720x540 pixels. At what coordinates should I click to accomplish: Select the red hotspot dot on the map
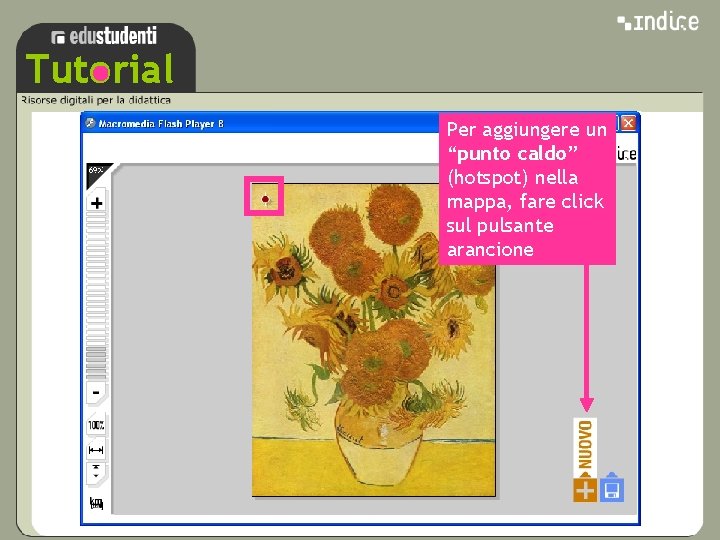265,199
